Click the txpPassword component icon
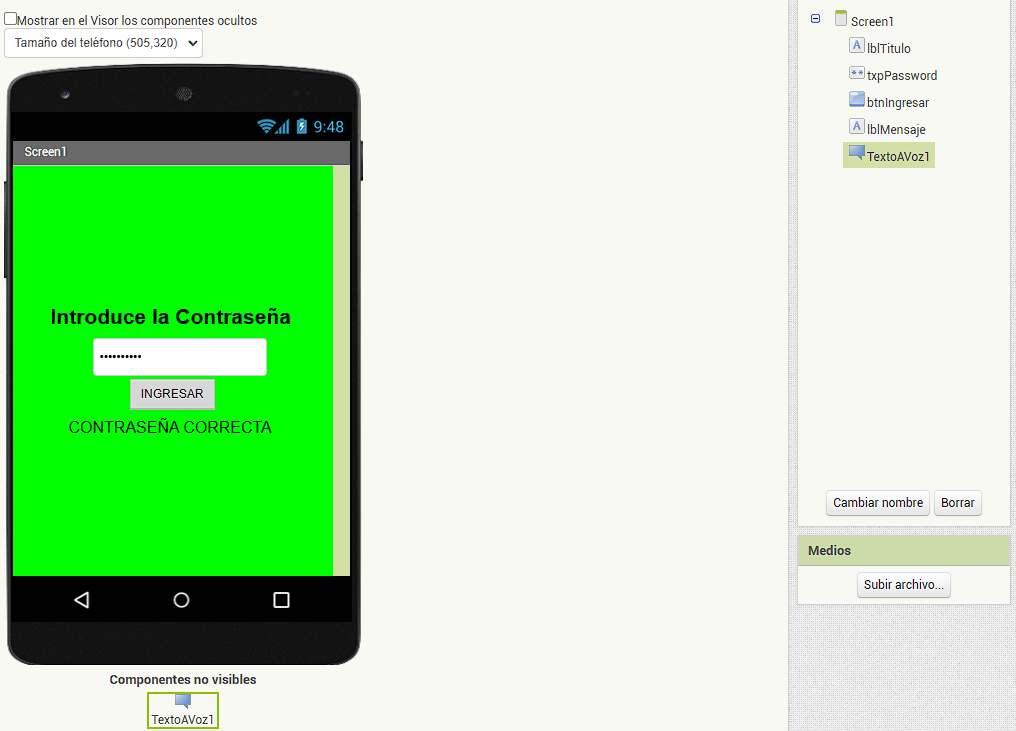 coord(856,73)
